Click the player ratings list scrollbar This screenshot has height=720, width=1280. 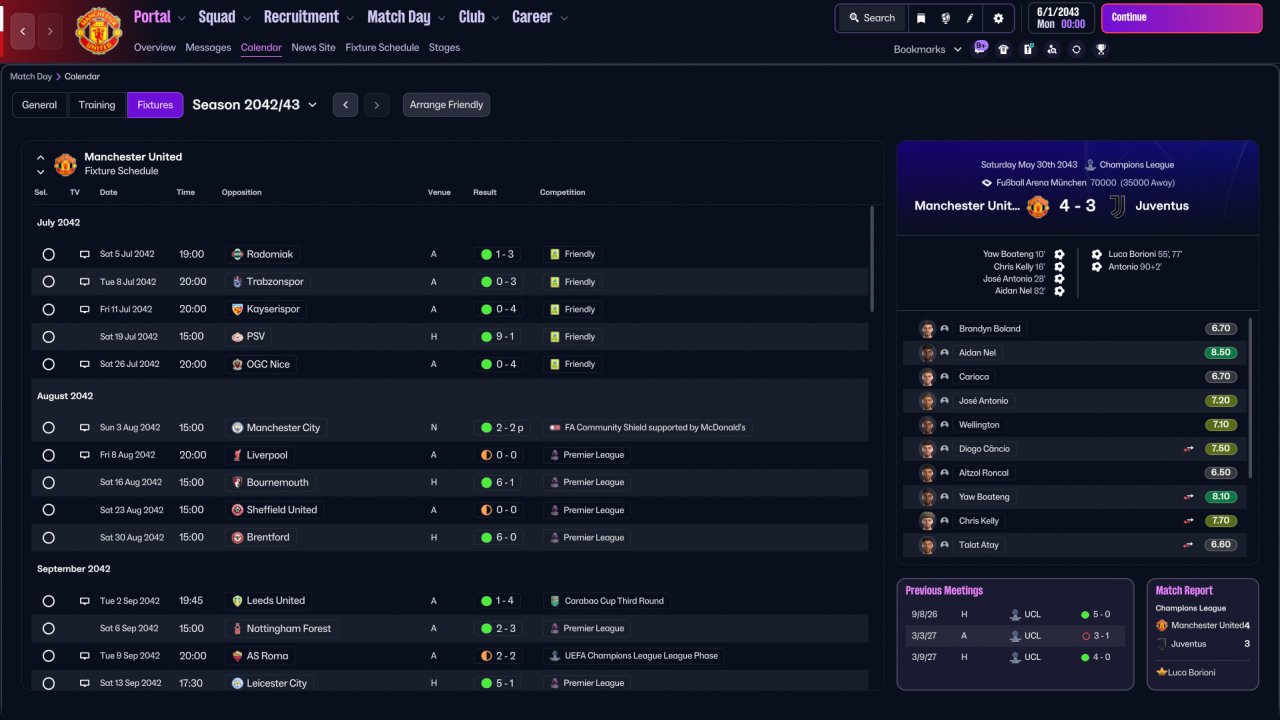[1250, 398]
